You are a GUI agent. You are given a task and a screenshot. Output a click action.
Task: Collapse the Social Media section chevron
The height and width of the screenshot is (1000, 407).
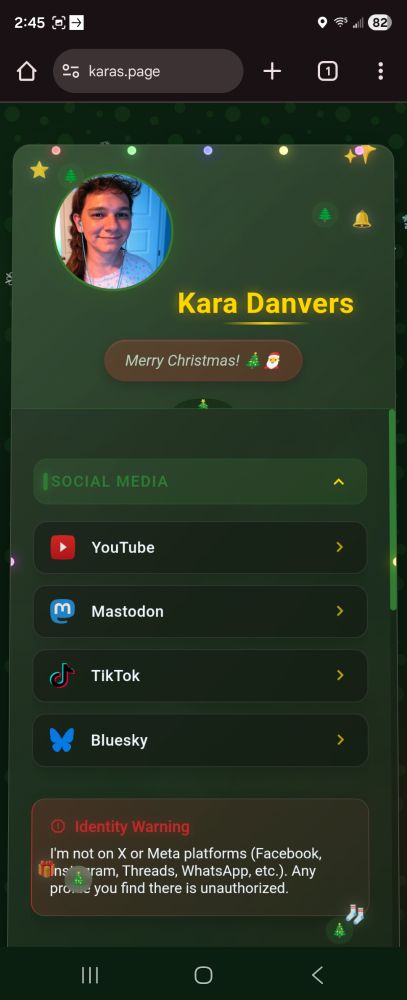click(339, 482)
